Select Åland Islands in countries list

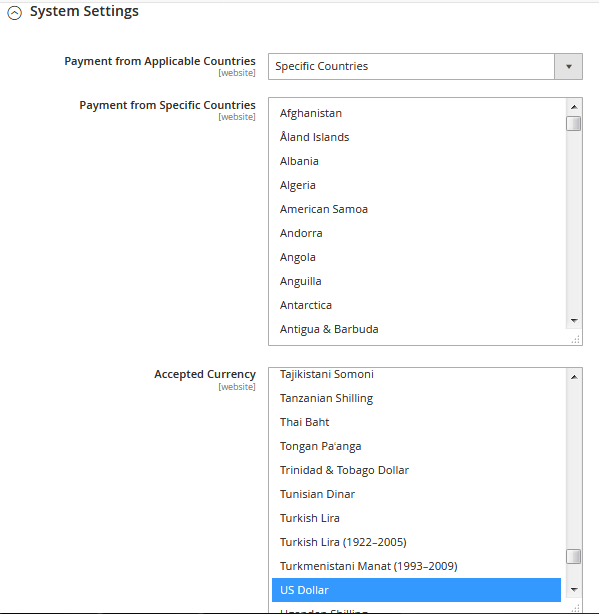(417, 137)
